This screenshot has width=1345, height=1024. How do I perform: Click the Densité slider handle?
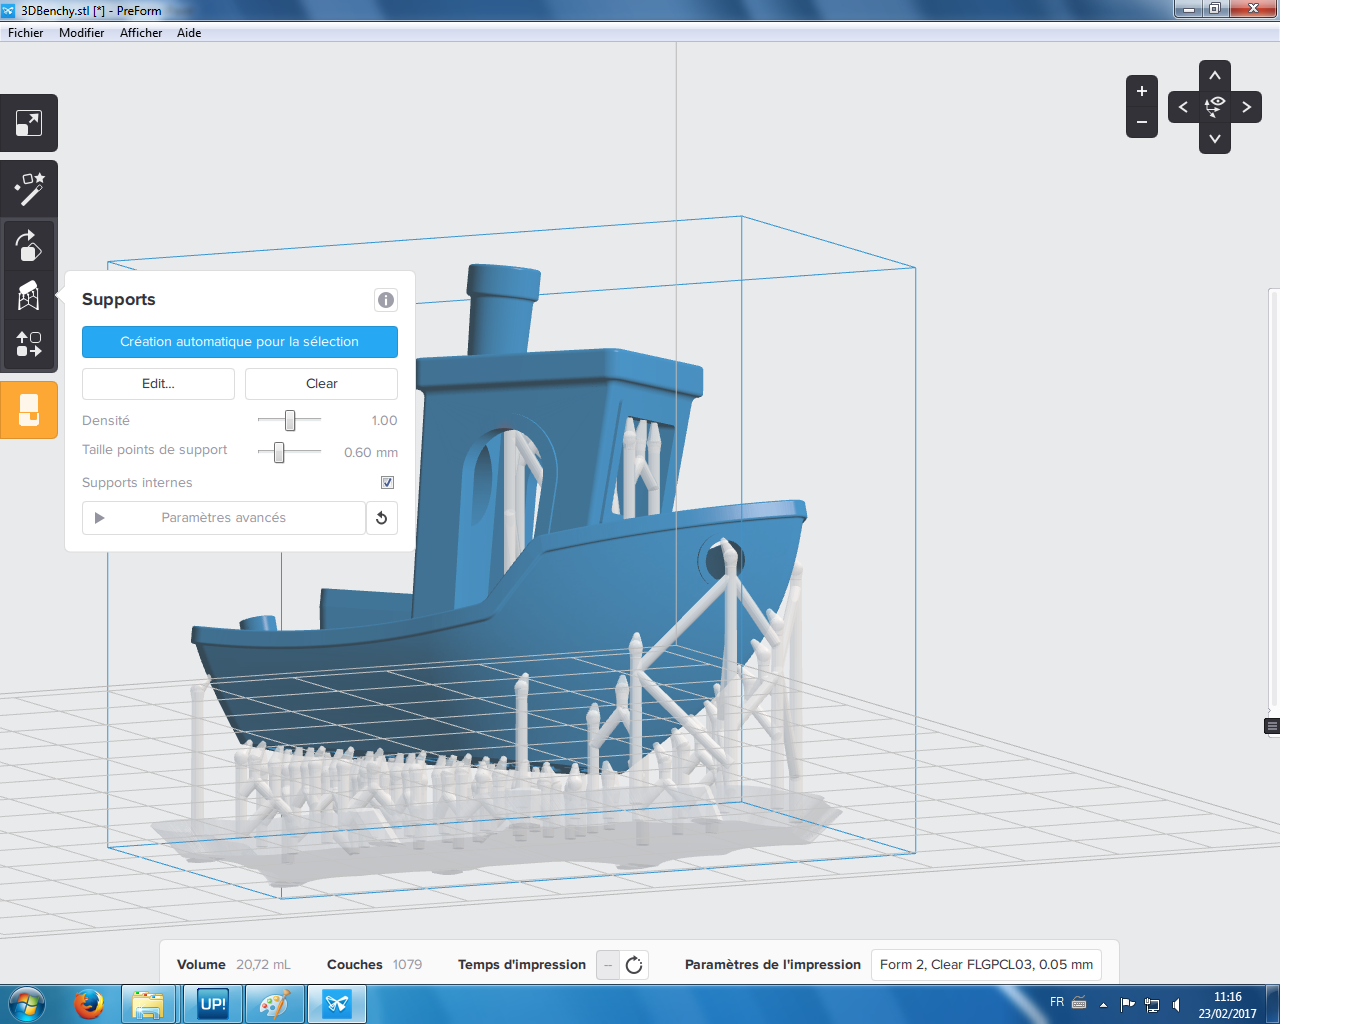[290, 420]
